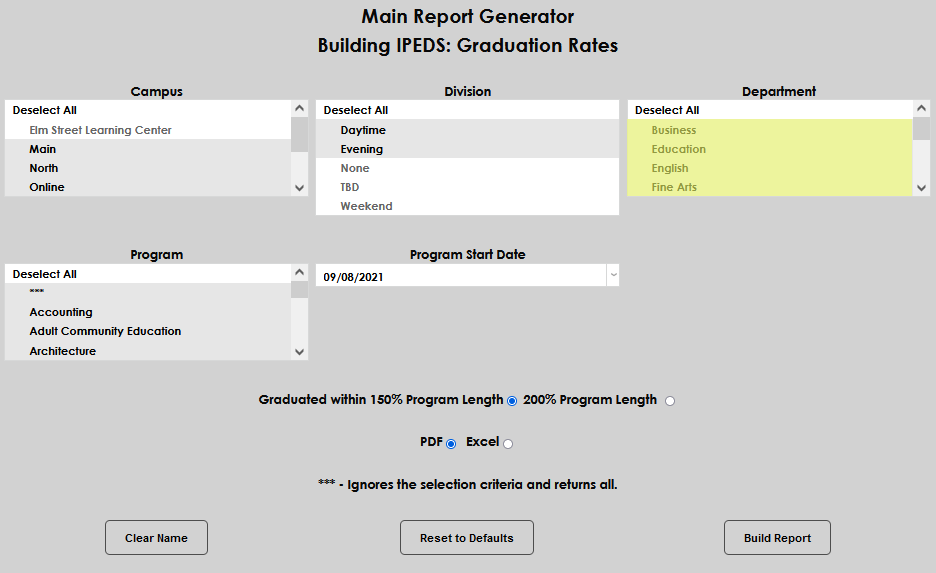This screenshot has height=573, width=936.
Task: Choose PDF output format
Action: point(451,443)
